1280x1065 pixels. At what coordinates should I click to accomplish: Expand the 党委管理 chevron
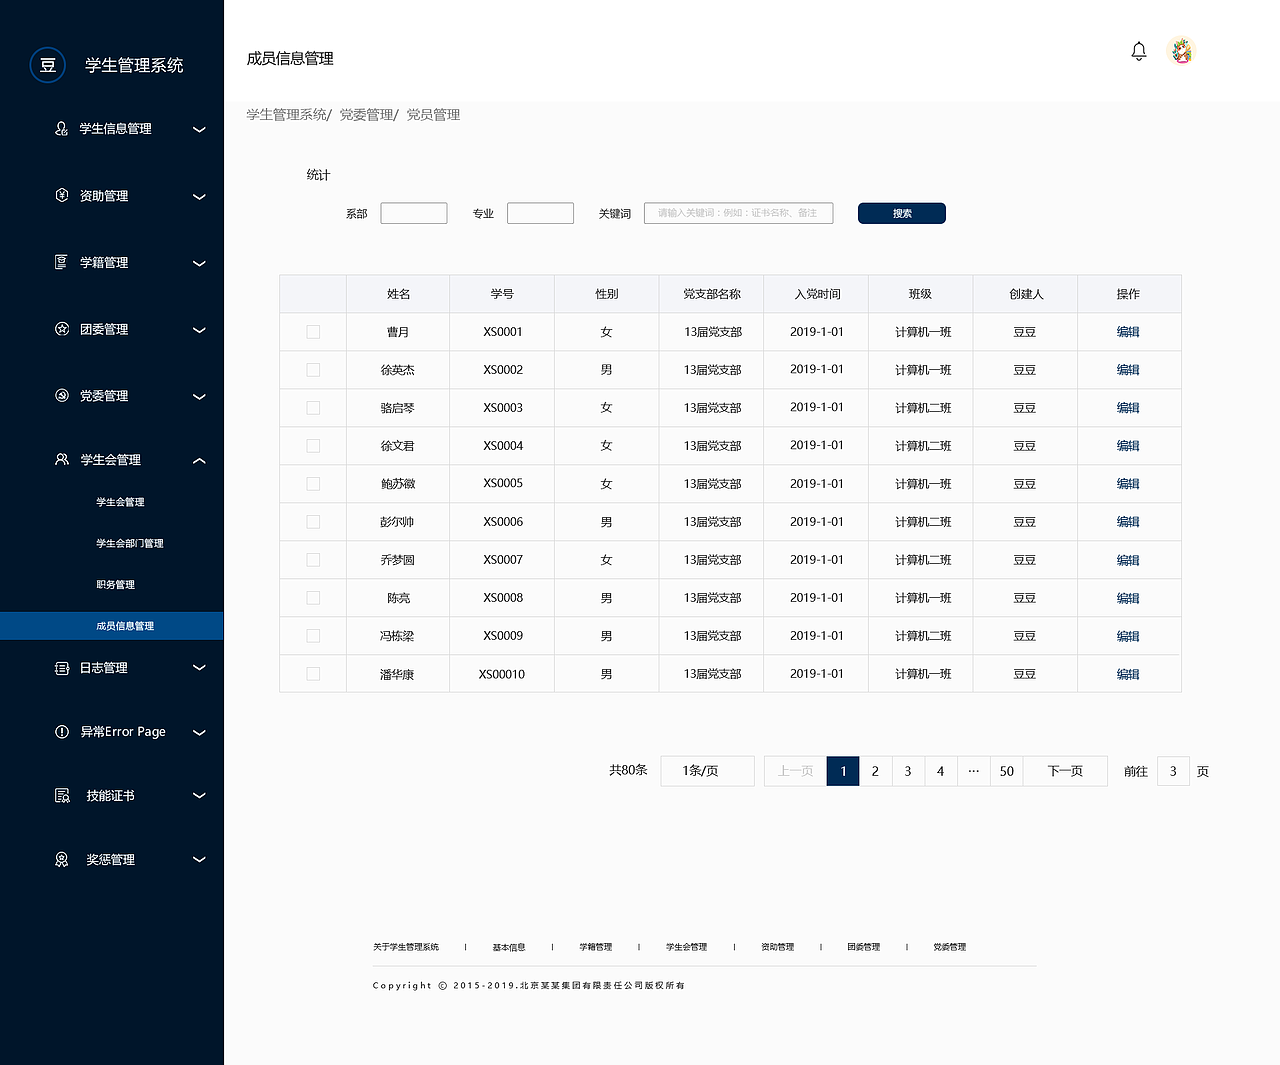click(x=199, y=397)
